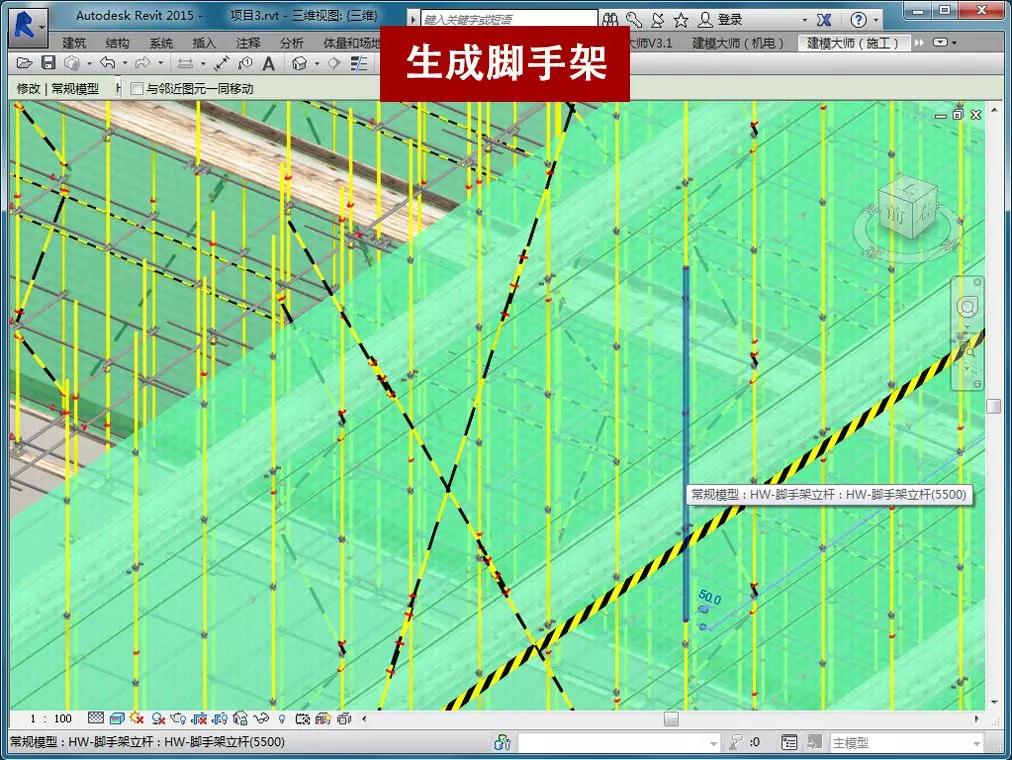Open the 分析 ribbon tab
The image size is (1012, 760).
291,43
